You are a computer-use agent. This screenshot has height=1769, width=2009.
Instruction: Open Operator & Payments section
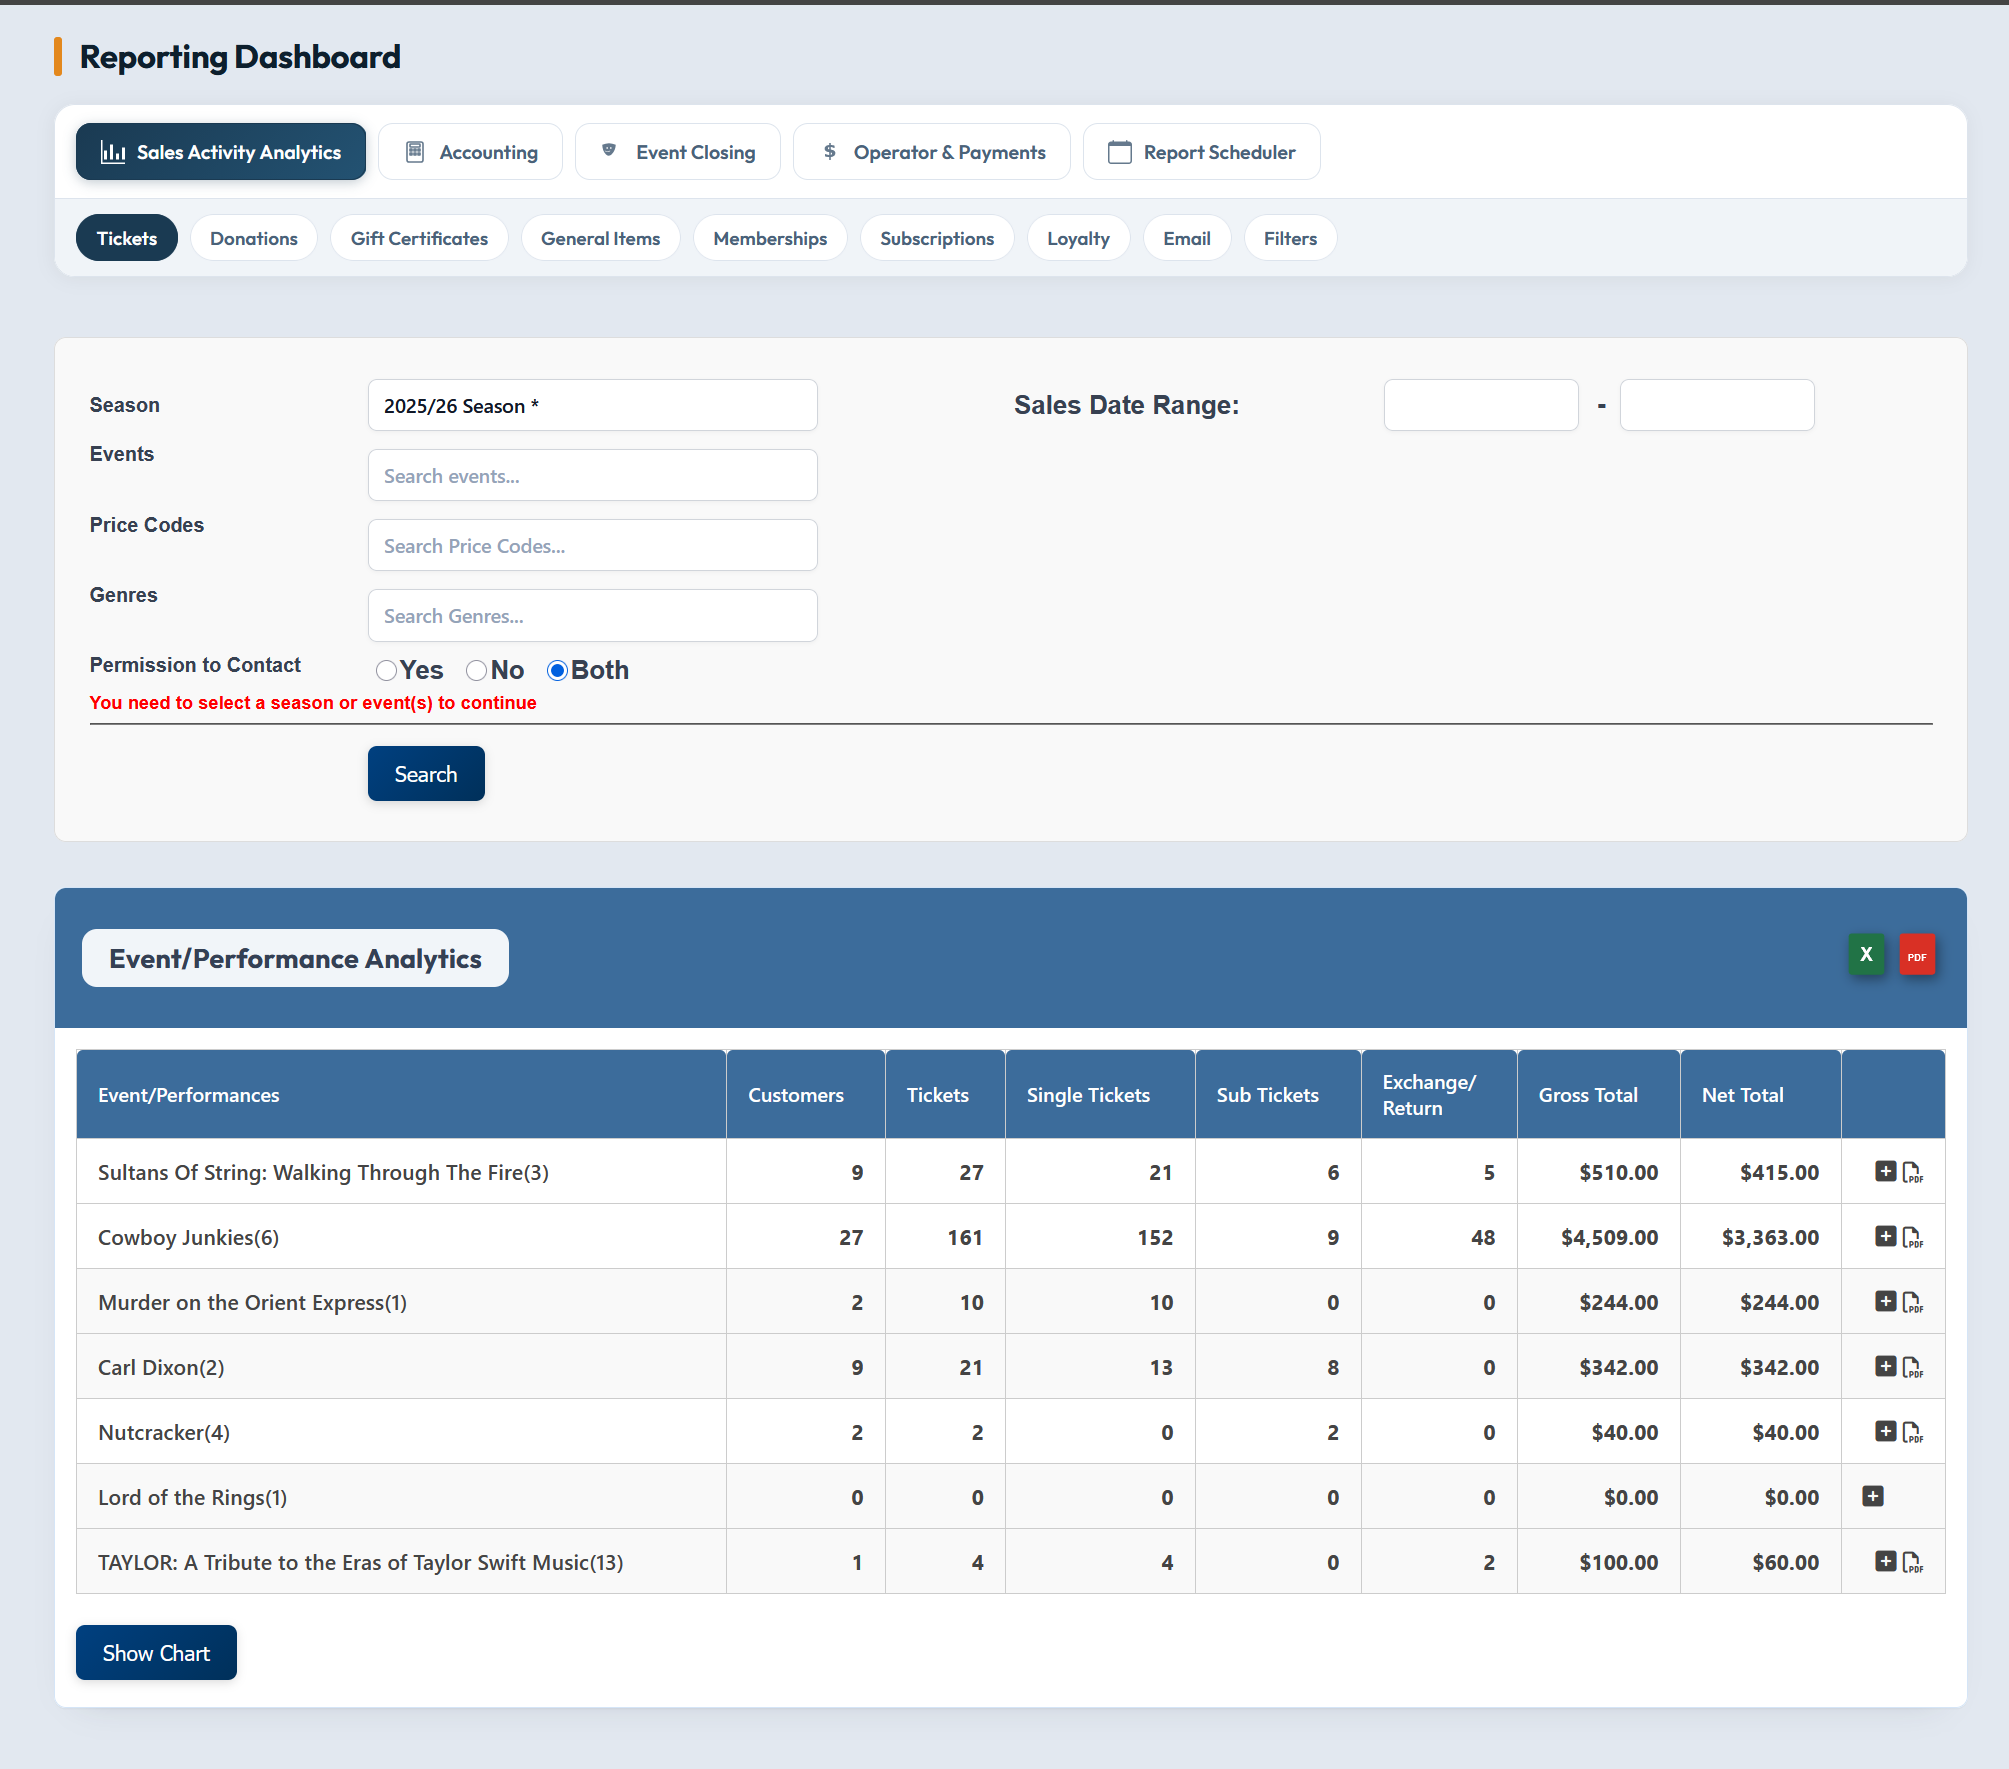coord(932,152)
